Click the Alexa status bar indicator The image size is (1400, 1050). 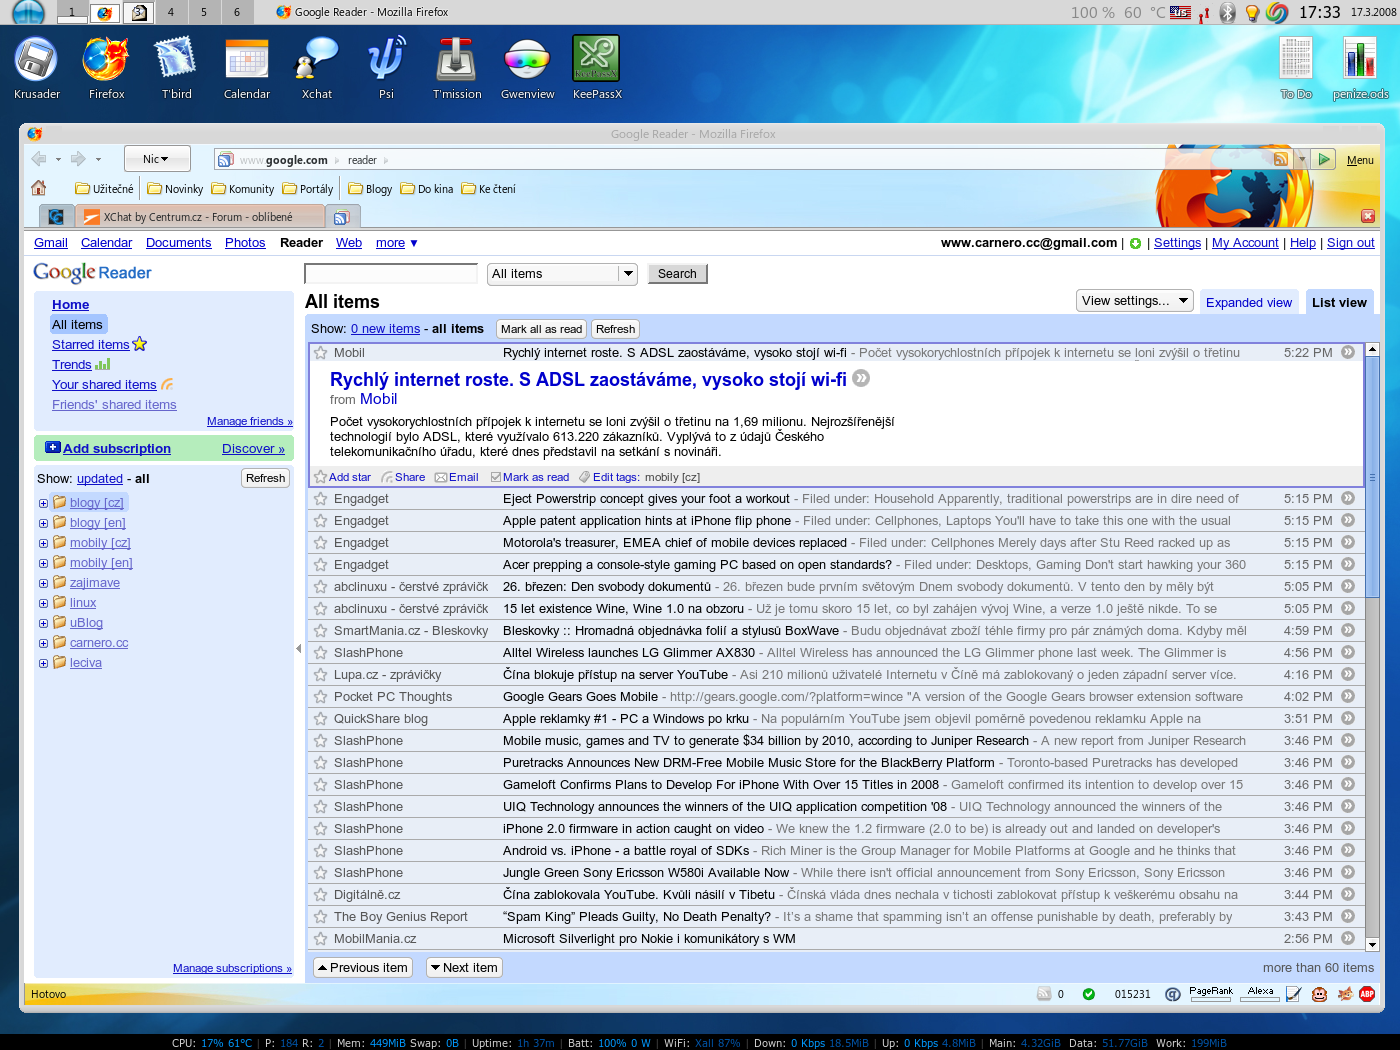(1261, 993)
